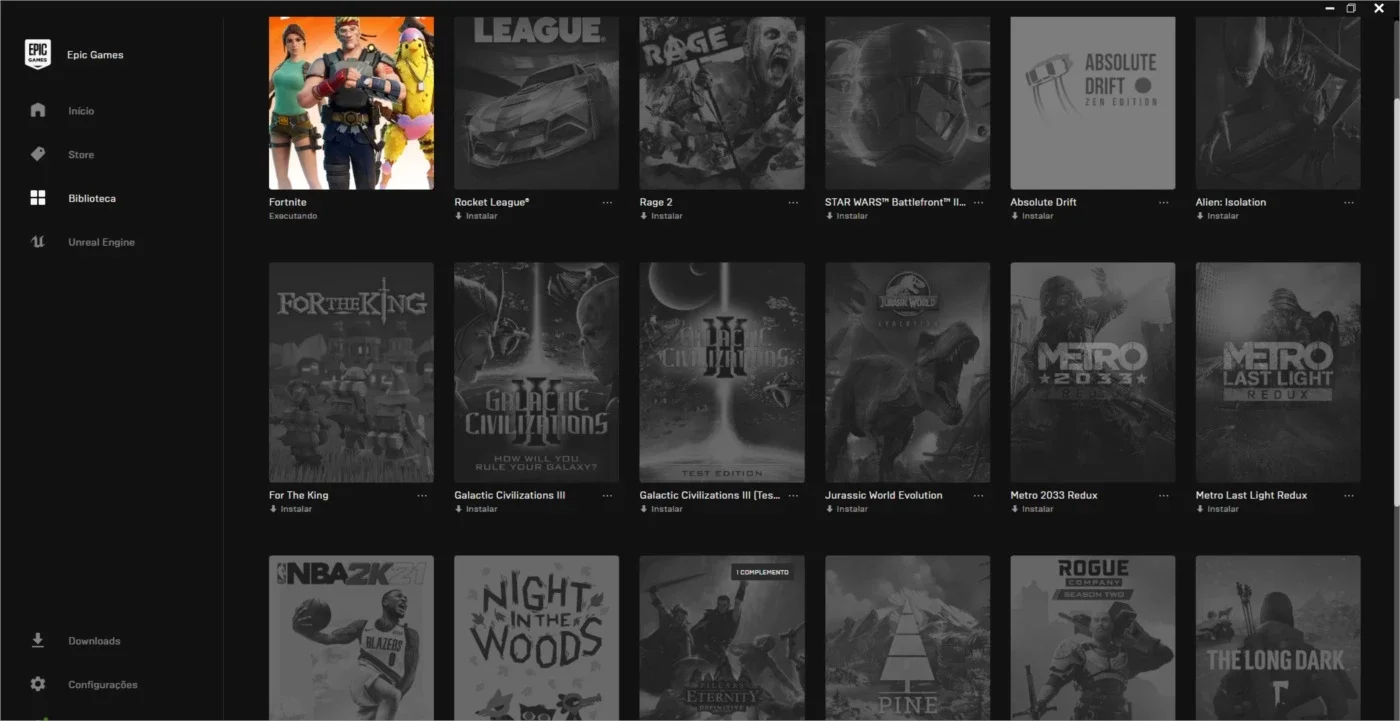Click the Fortnite title text
The image size is (1400, 721).
pyautogui.click(x=288, y=202)
